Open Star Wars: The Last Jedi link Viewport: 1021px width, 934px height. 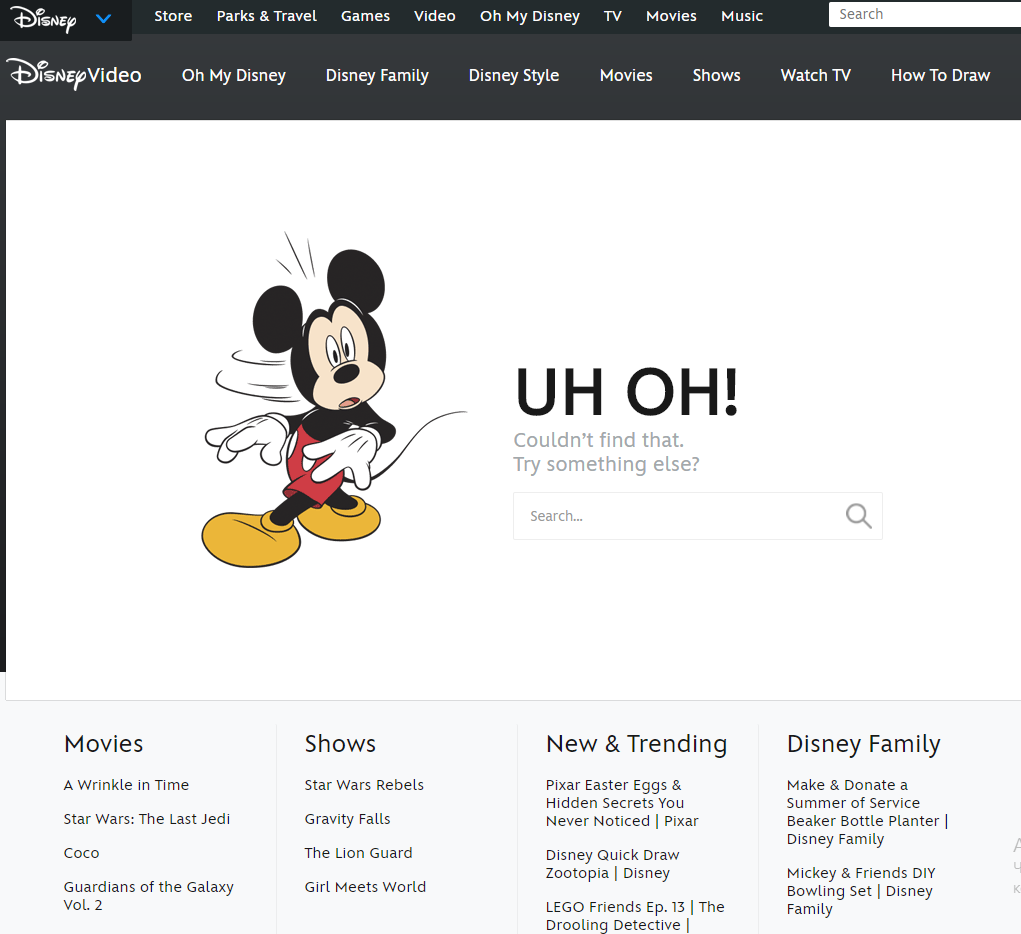pos(147,819)
